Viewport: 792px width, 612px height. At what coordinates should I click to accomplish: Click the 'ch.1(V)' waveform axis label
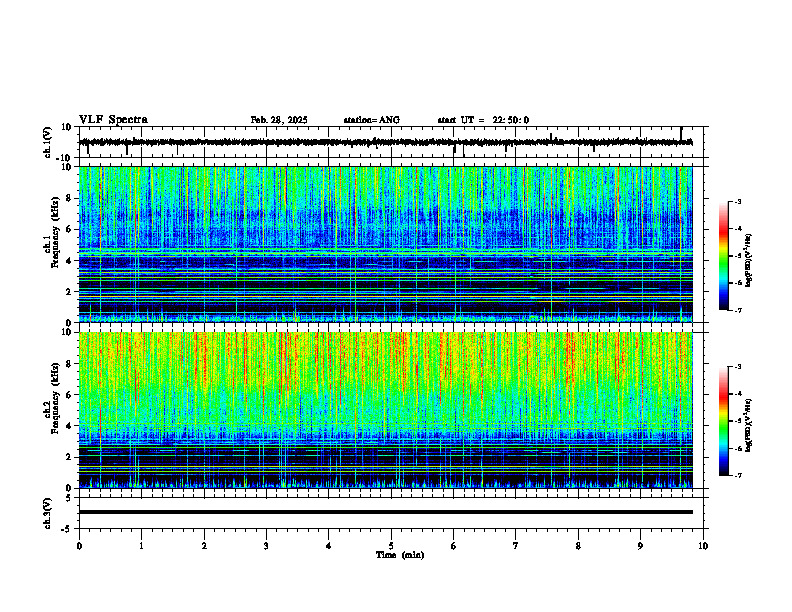[x=48, y=142]
